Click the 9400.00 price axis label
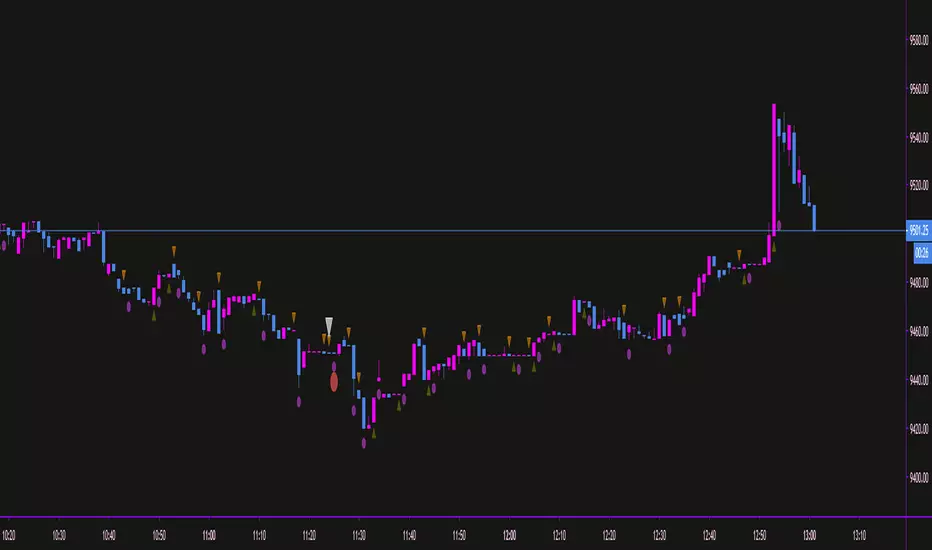 pos(918,477)
